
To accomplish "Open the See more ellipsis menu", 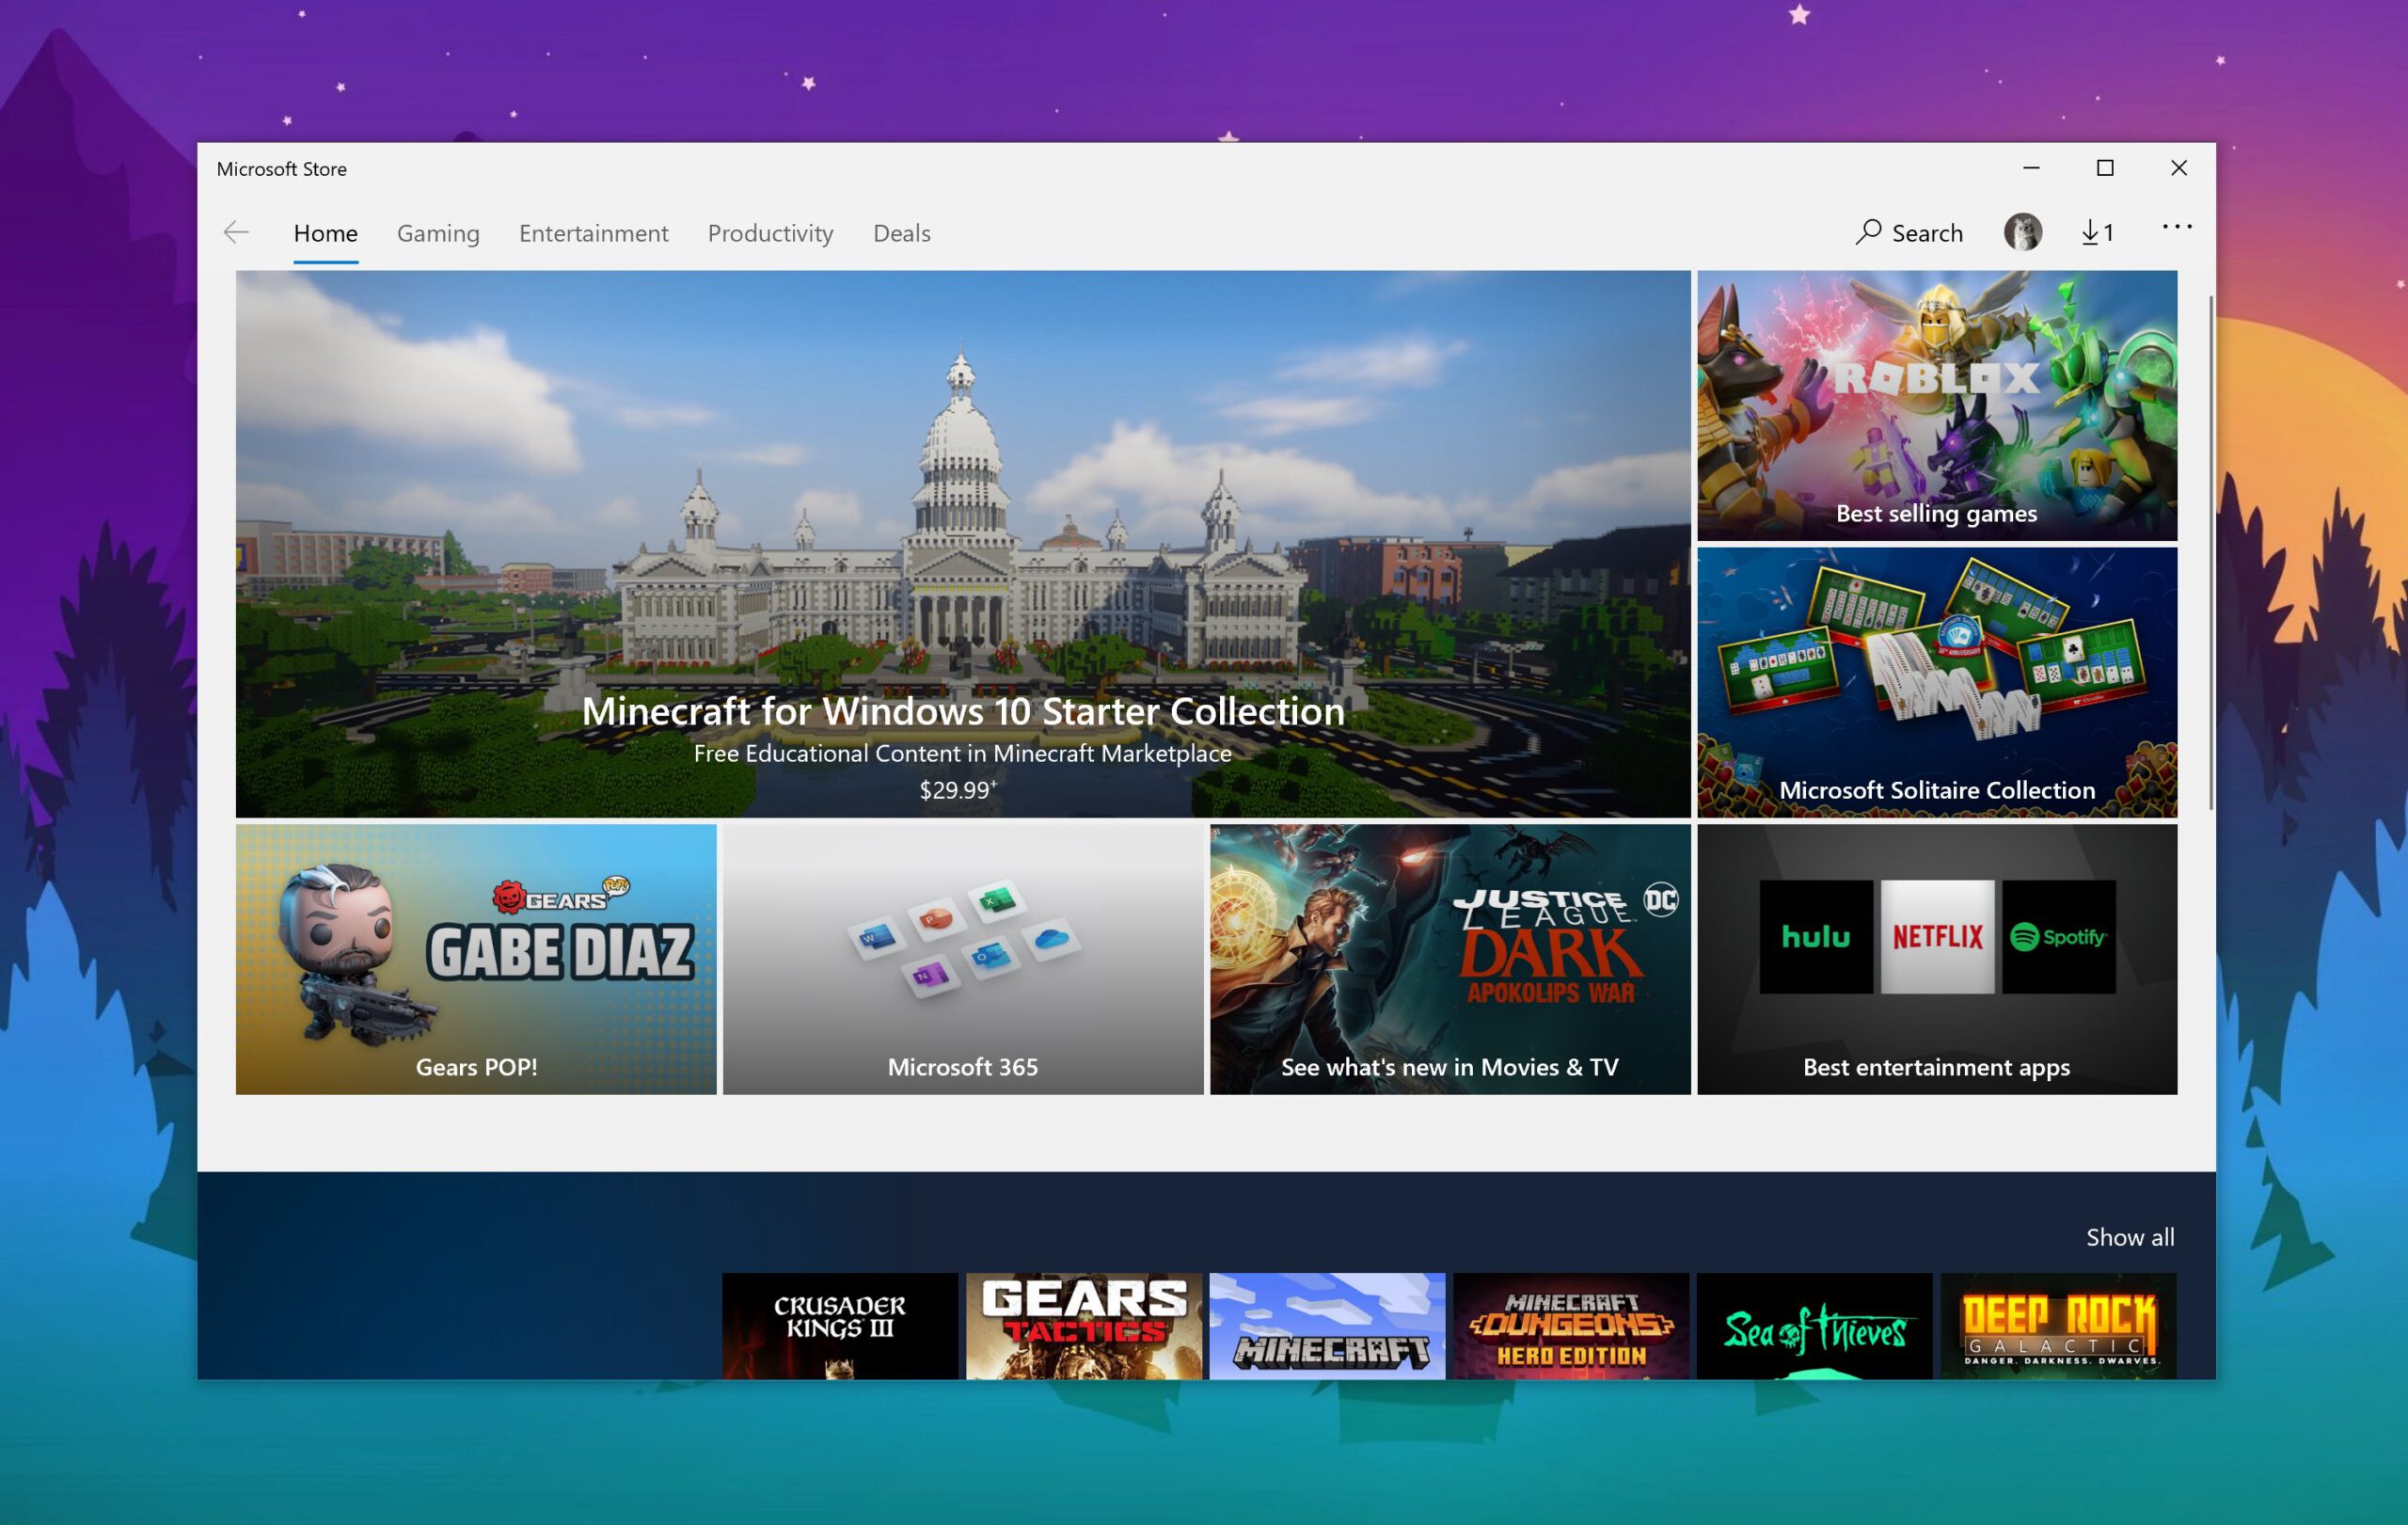I will coord(2177,227).
